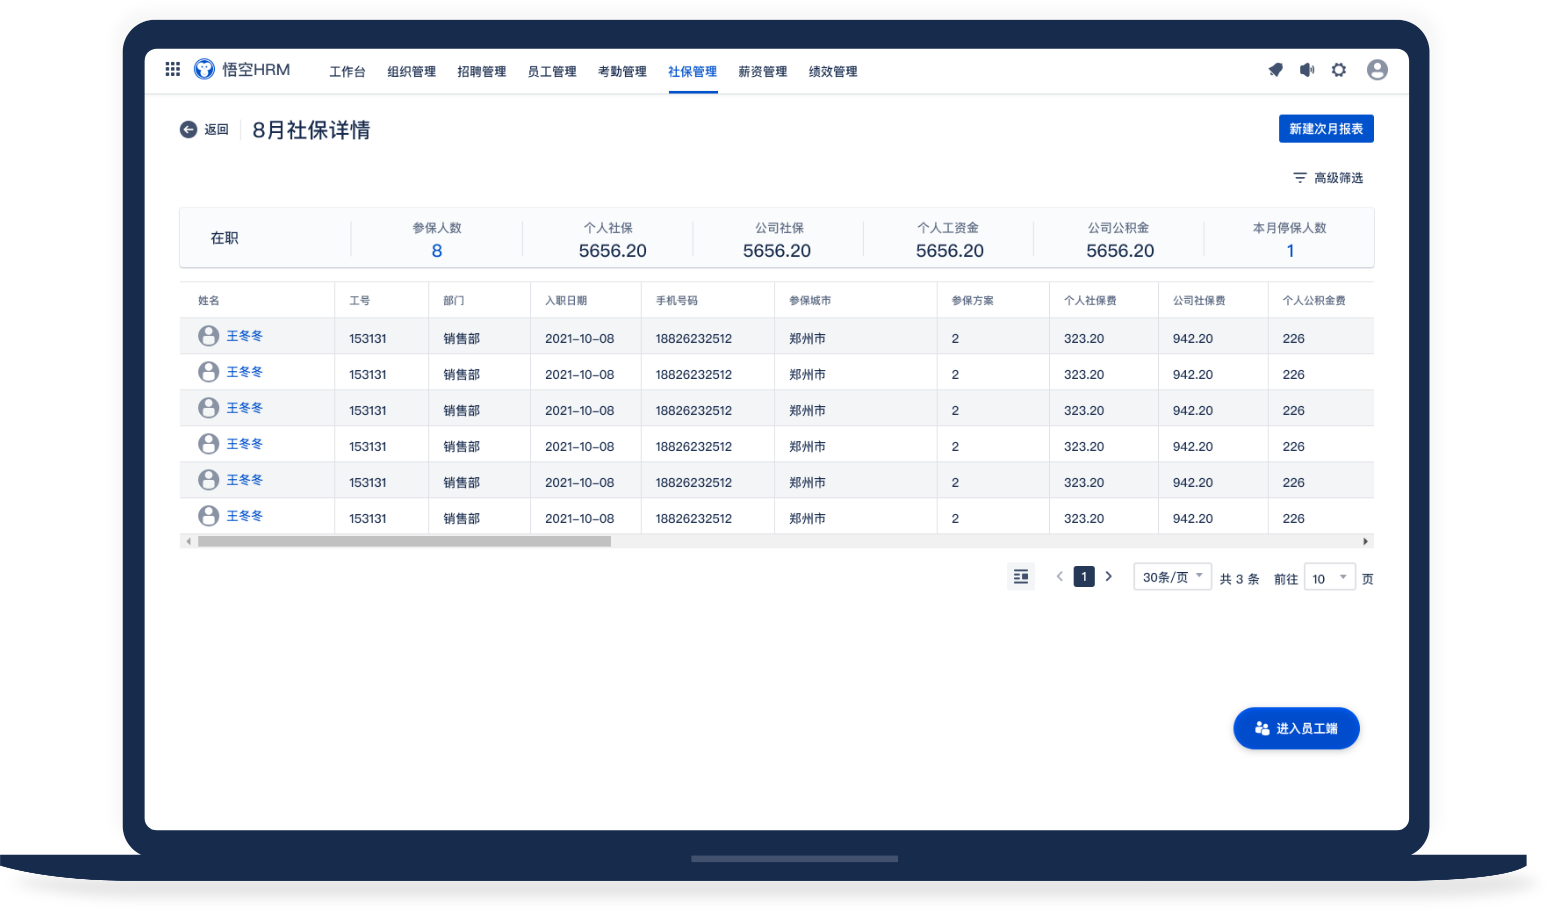Open the app grid launcher icon
Viewport: 1548px width, 911px height.
(173, 69)
